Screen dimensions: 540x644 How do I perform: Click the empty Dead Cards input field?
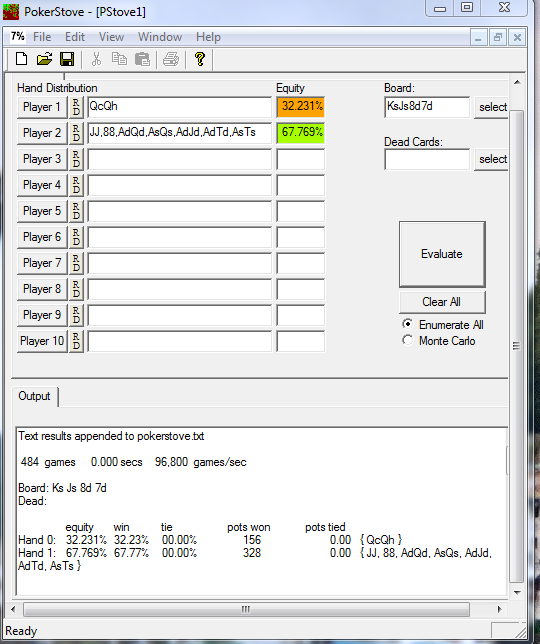427,159
